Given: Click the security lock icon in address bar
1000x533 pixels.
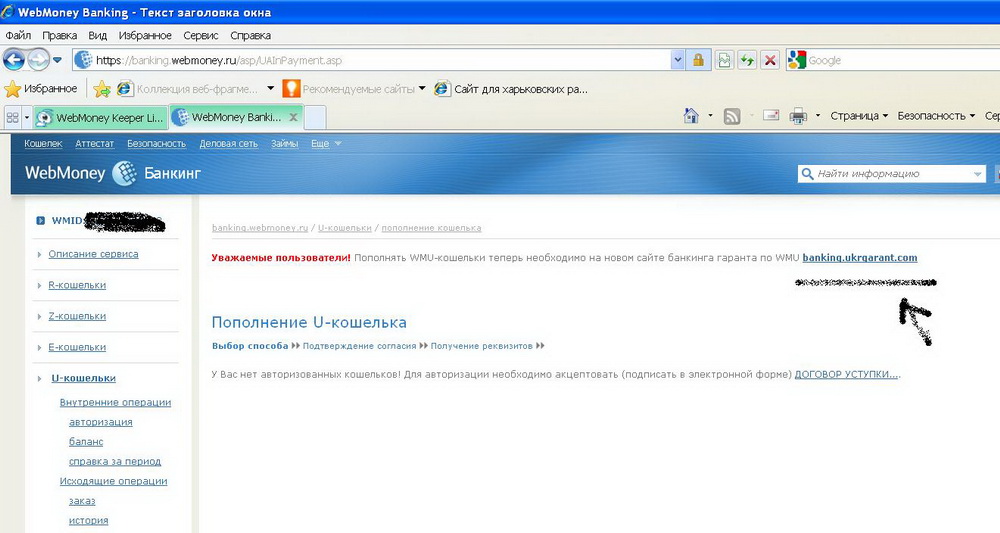Looking at the screenshot, I should [x=698, y=61].
